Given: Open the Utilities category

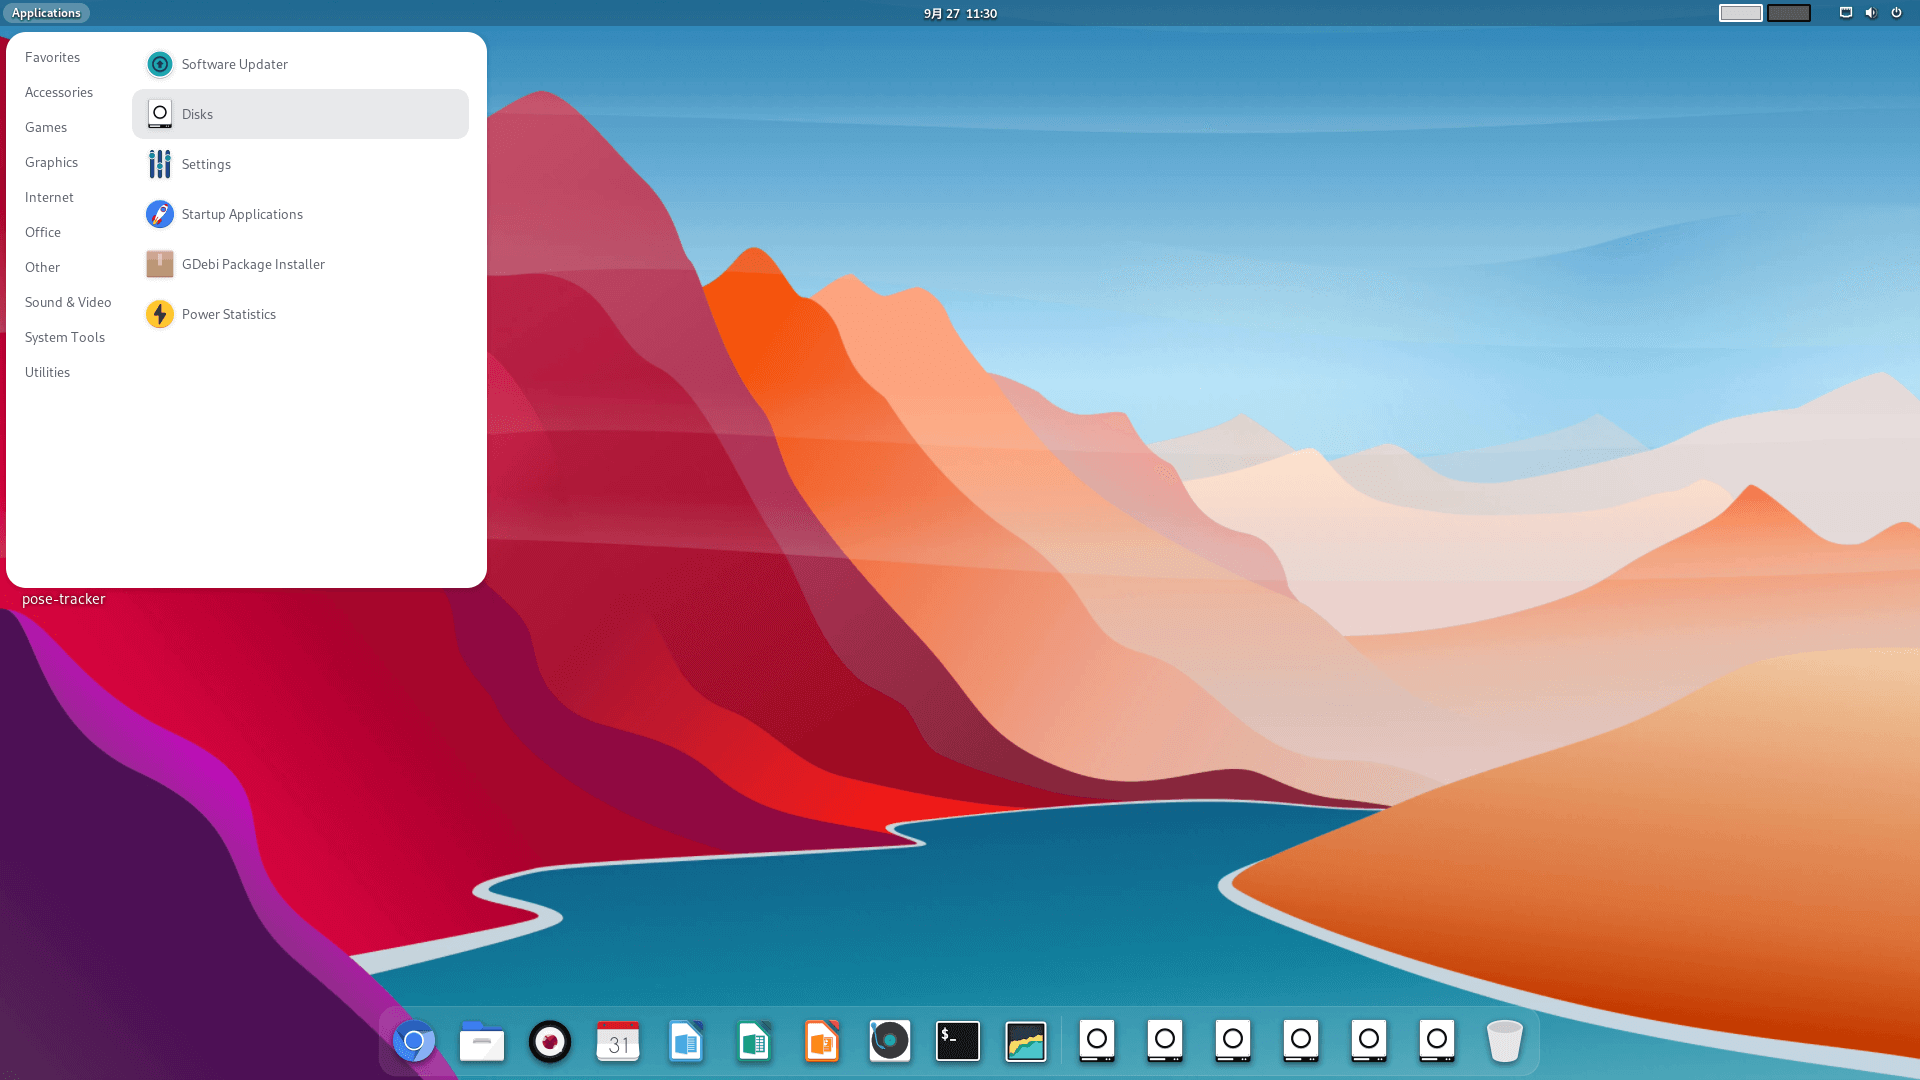Looking at the screenshot, I should (47, 372).
